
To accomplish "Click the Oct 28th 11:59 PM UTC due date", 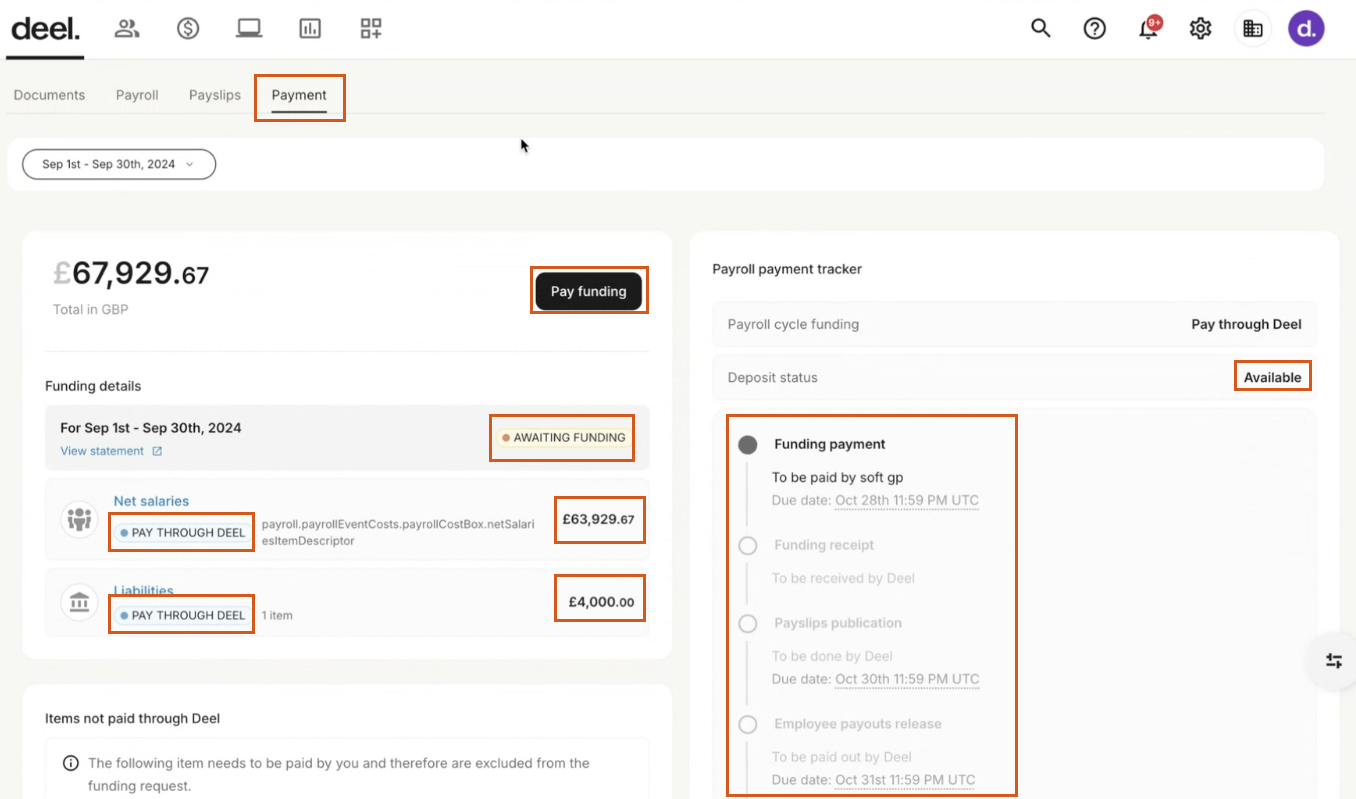I will click(907, 500).
